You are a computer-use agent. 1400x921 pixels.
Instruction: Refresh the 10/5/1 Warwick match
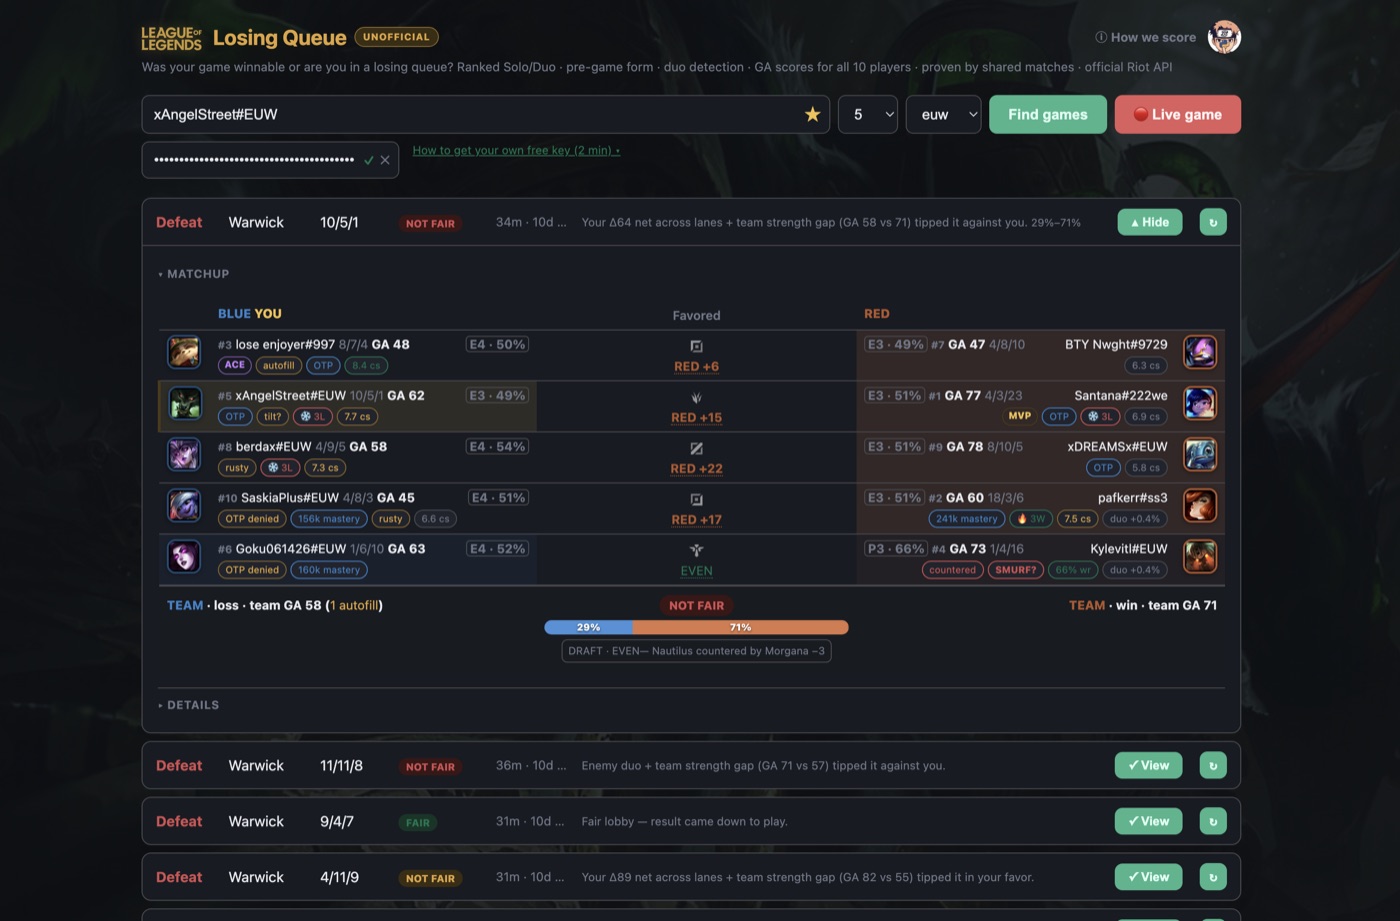pyautogui.click(x=1213, y=222)
